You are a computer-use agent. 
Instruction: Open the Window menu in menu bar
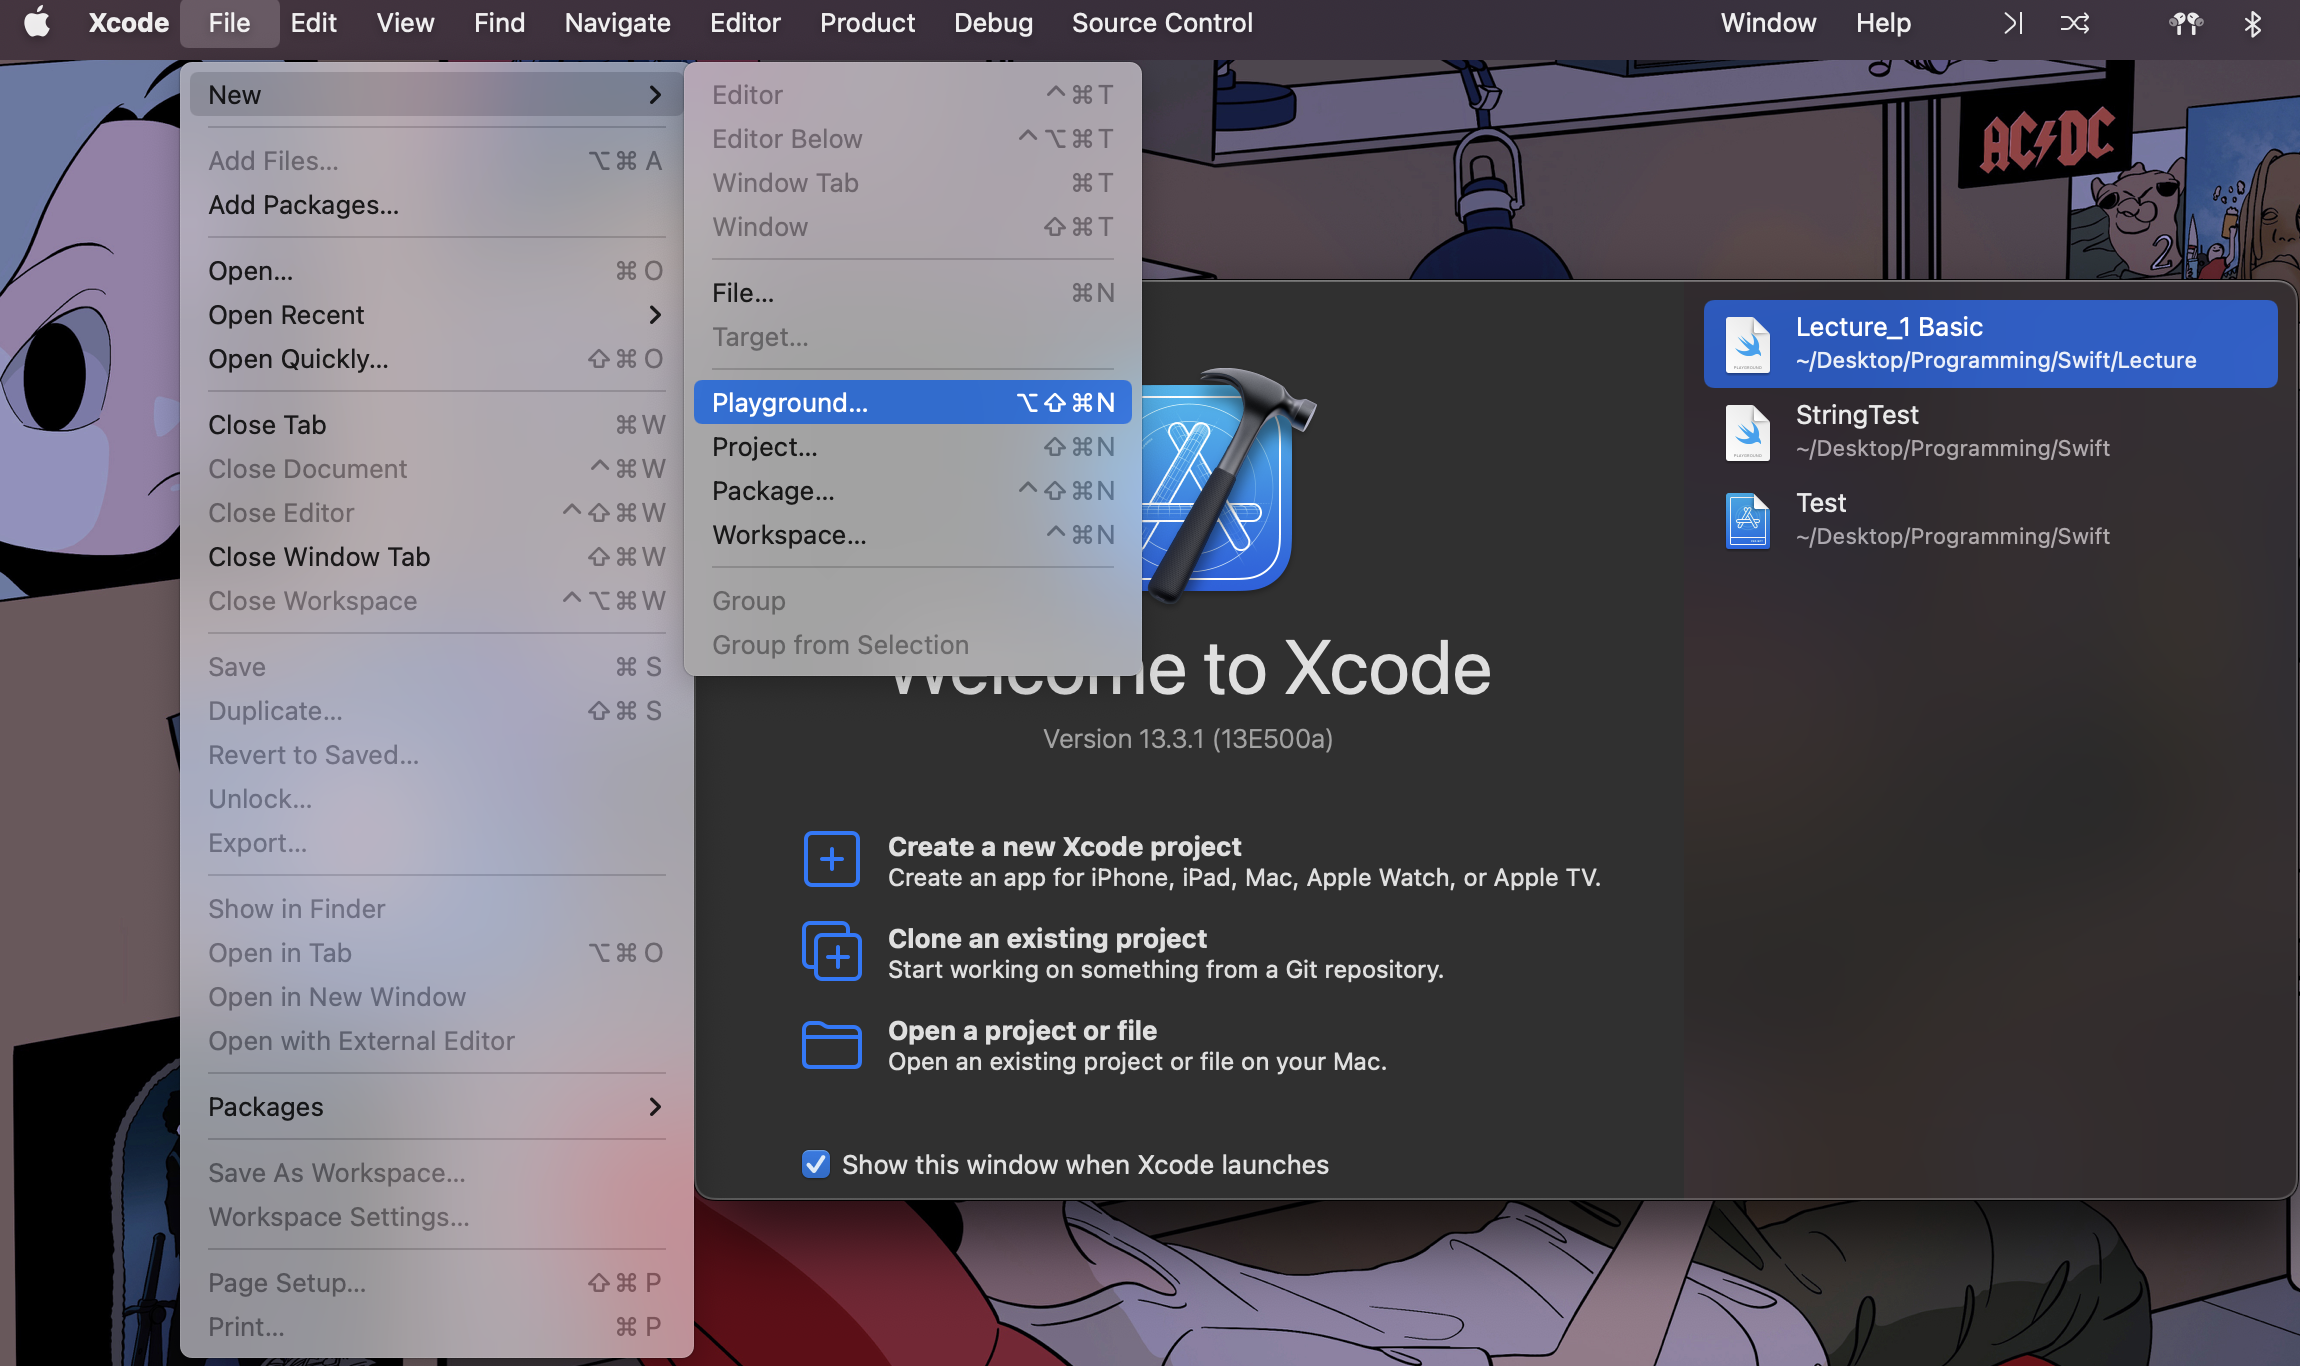(1768, 23)
